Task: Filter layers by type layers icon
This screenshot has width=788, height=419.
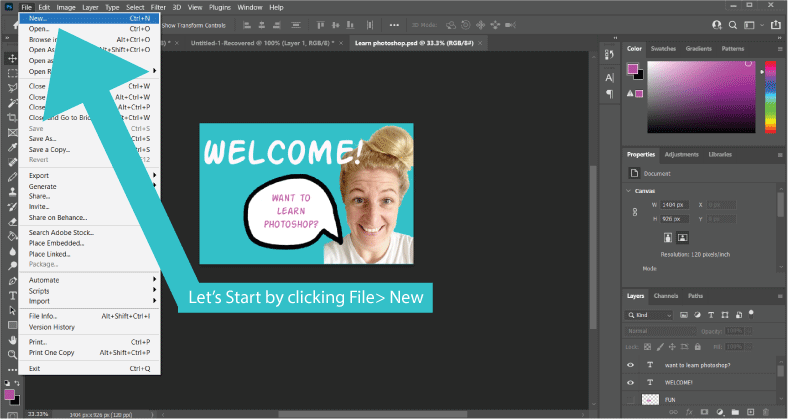Action: pos(709,315)
